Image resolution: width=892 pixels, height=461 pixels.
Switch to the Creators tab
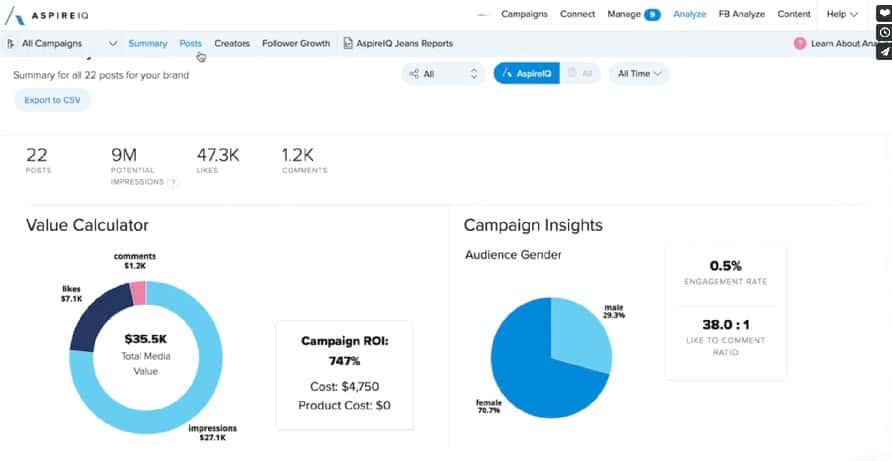(x=232, y=43)
